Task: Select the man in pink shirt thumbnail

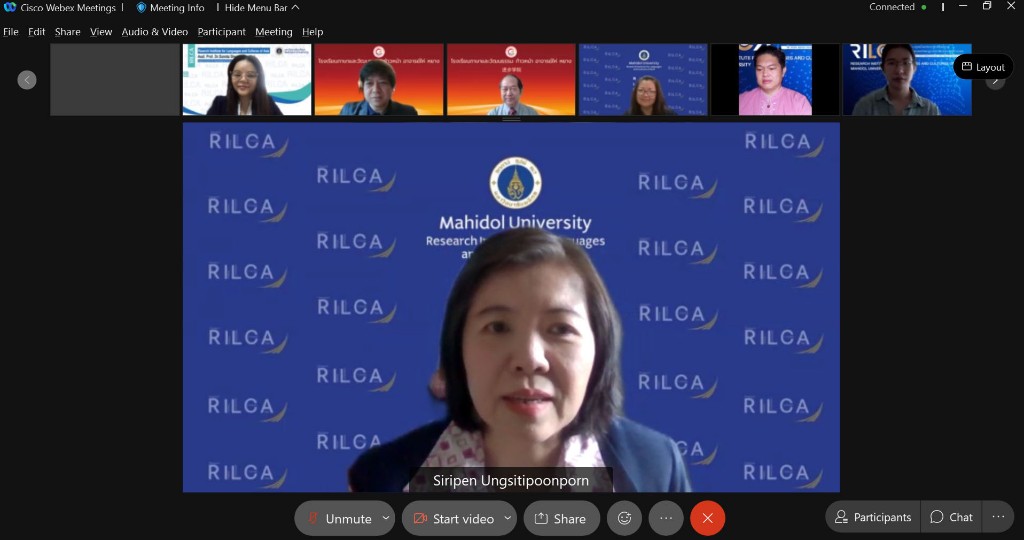Action: click(x=775, y=80)
